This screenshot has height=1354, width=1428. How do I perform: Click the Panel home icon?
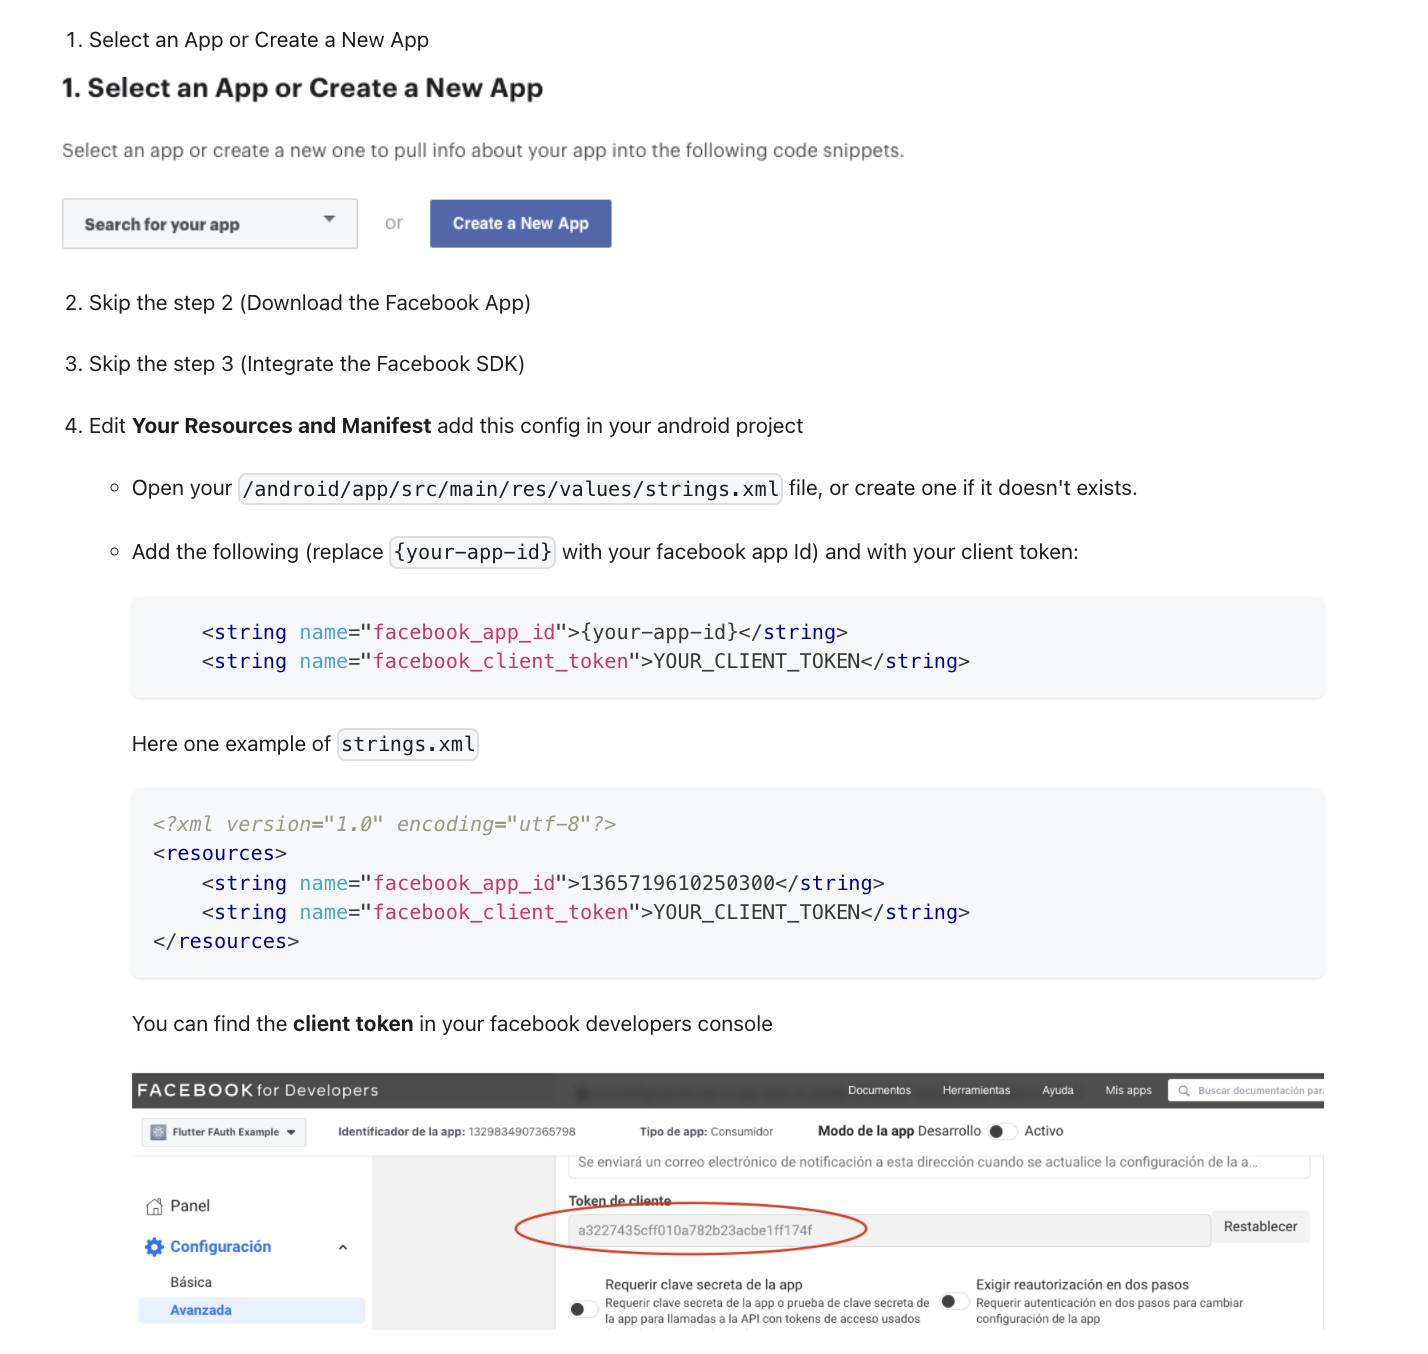pyautogui.click(x=154, y=1206)
